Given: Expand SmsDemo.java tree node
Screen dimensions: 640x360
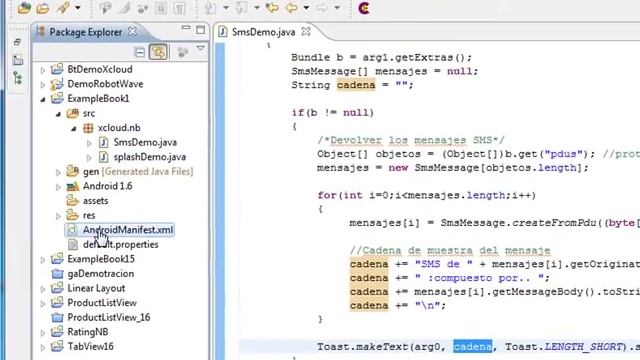Looking at the screenshot, I should click(89, 143).
